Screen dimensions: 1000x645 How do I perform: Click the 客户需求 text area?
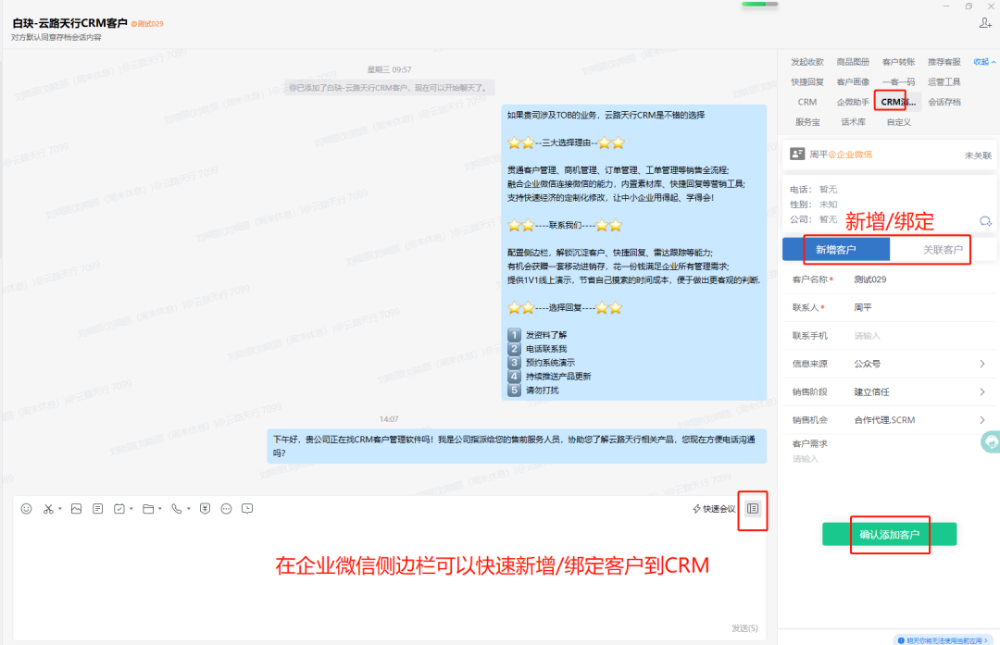[890, 458]
